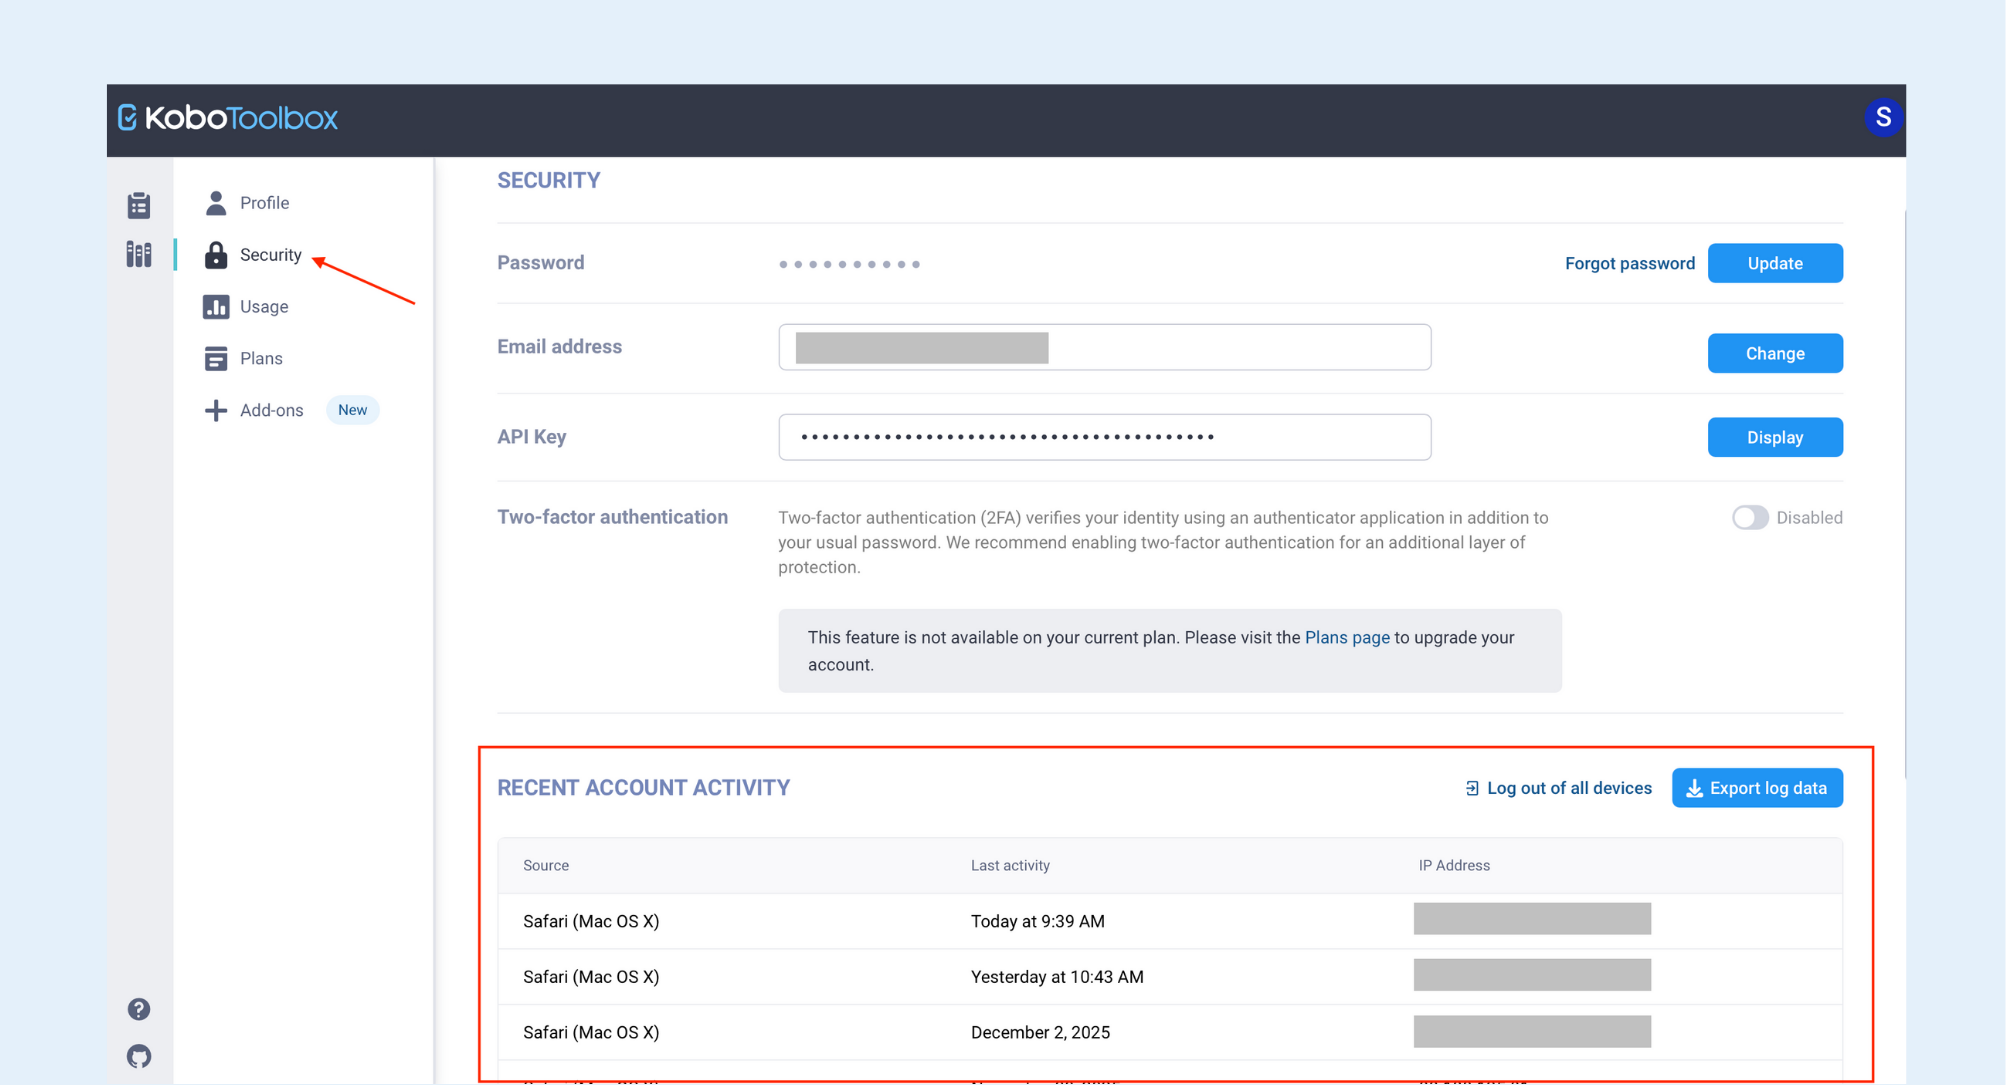Image resolution: width=2006 pixels, height=1085 pixels.
Task: Select the 'Yesterday at 10:43 AM' activity entry
Action: tap(1170, 977)
